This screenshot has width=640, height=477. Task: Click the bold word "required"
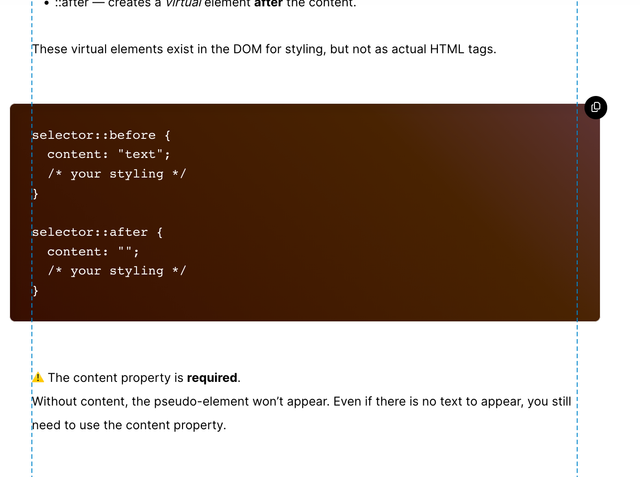(212, 378)
